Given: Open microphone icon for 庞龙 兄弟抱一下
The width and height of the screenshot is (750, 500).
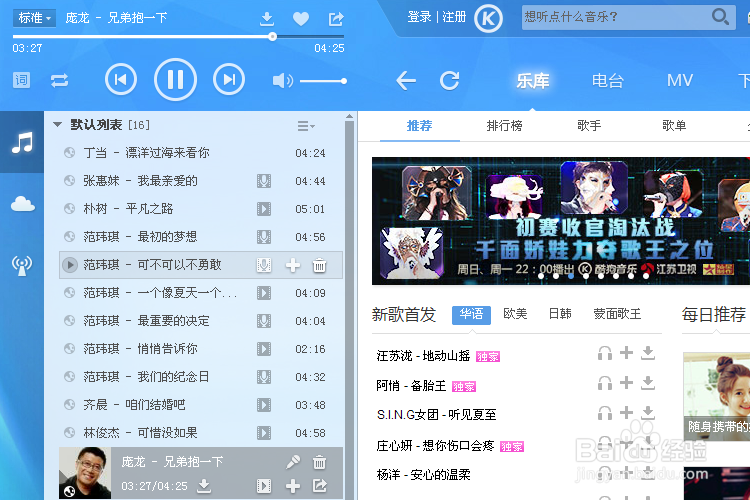Looking at the screenshot, I should [293, 462].
